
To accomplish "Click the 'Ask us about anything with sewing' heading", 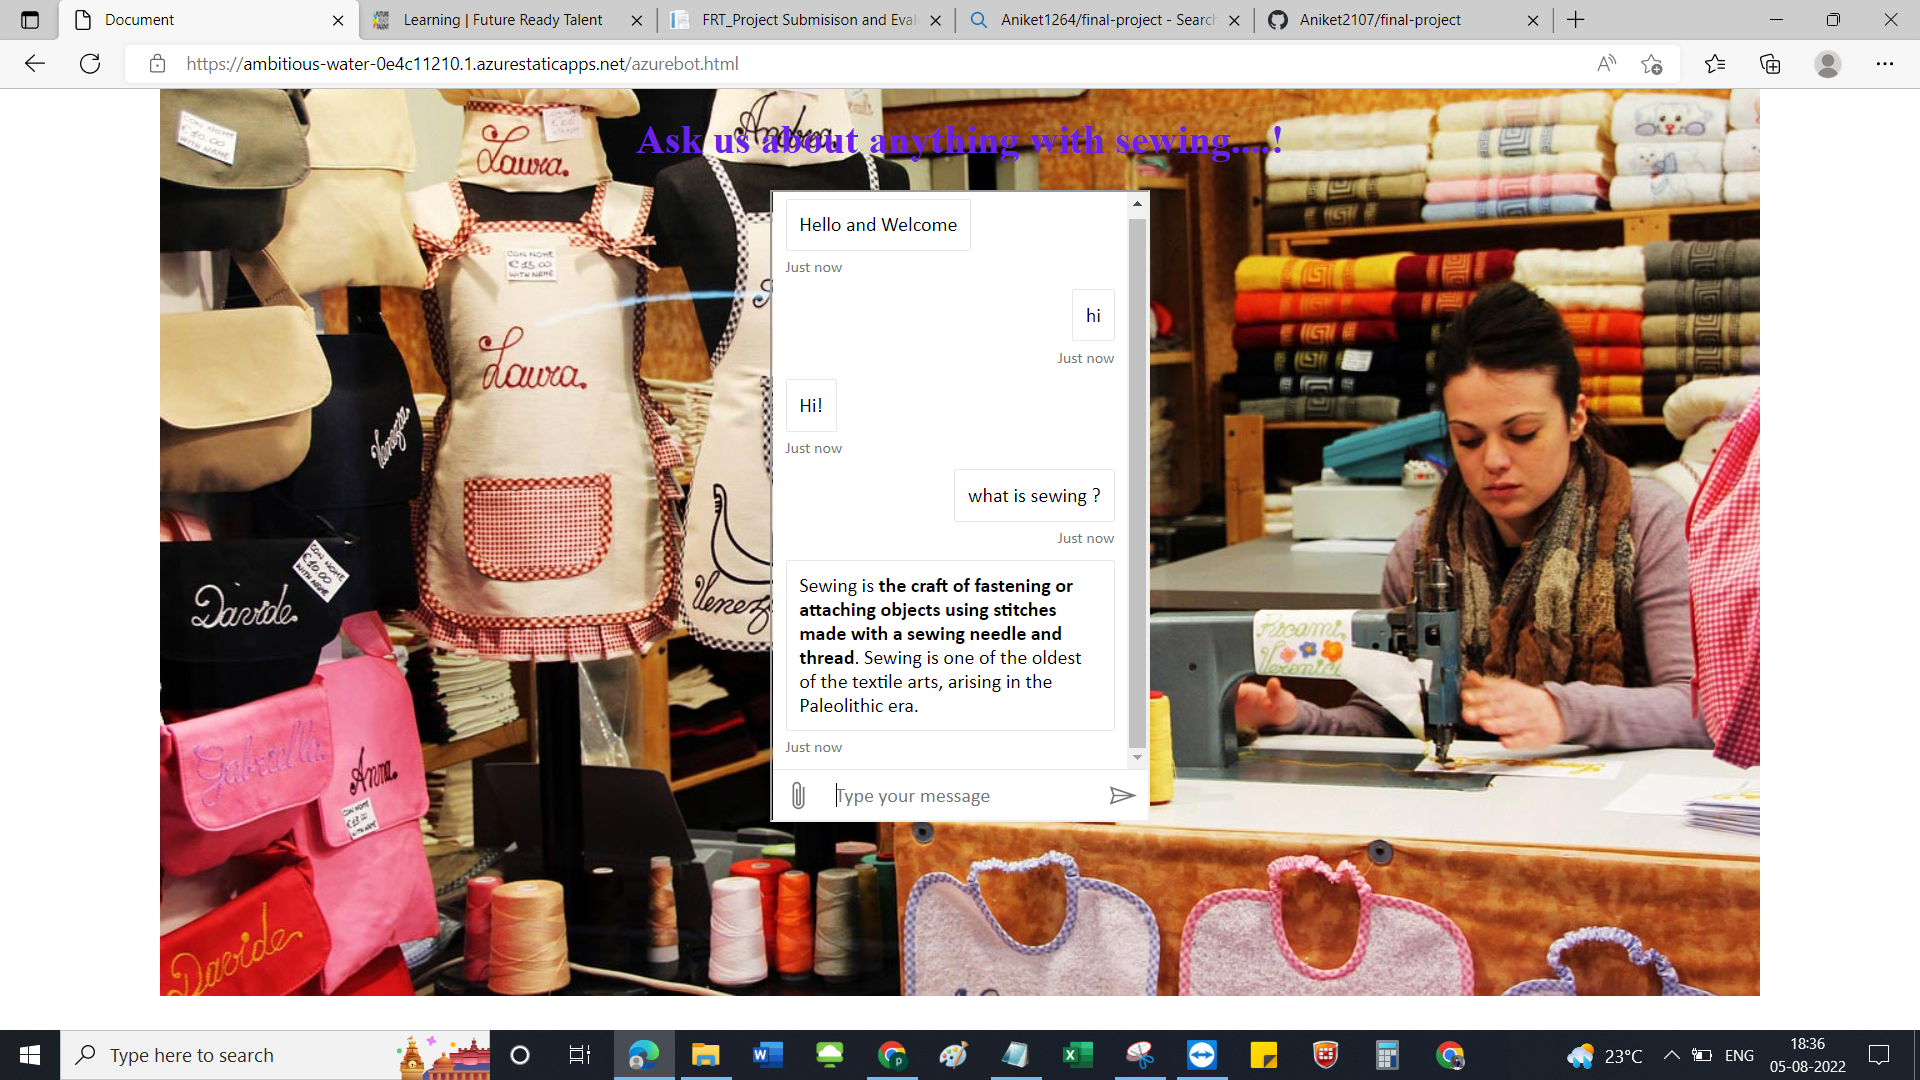I will tap(959, 141).
